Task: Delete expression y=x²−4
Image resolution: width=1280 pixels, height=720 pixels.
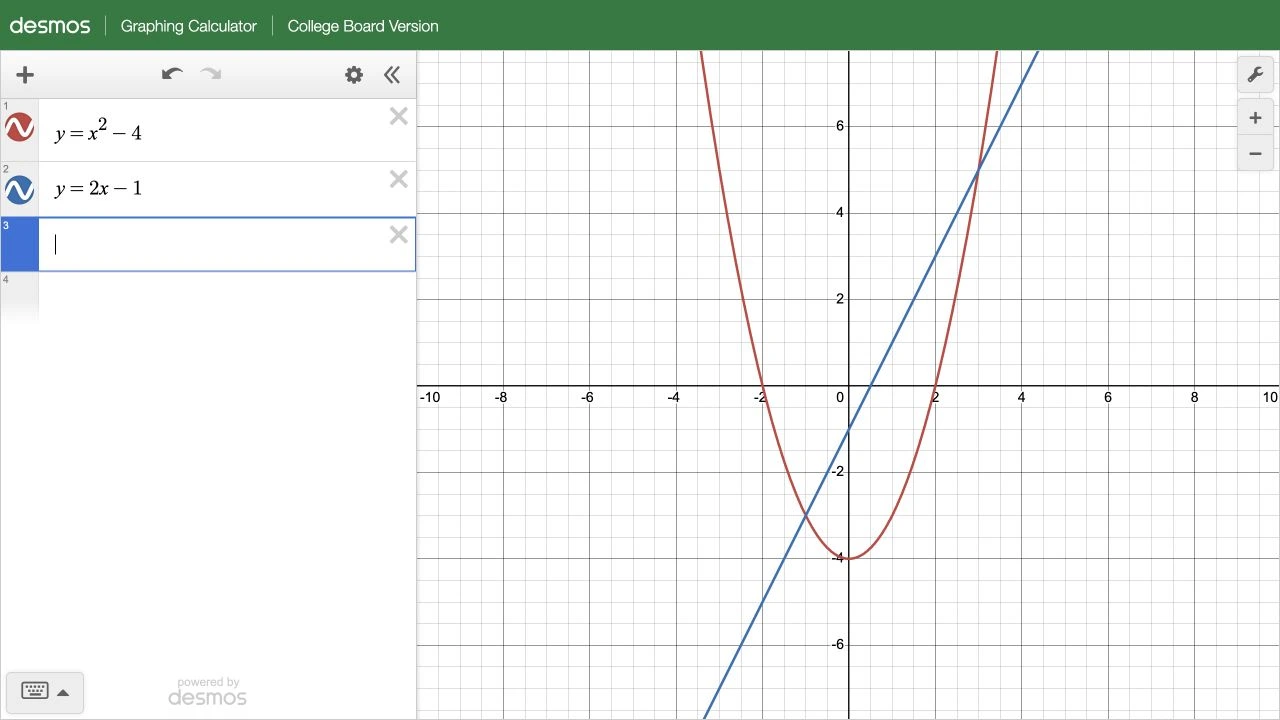Action: coord(399,117)
